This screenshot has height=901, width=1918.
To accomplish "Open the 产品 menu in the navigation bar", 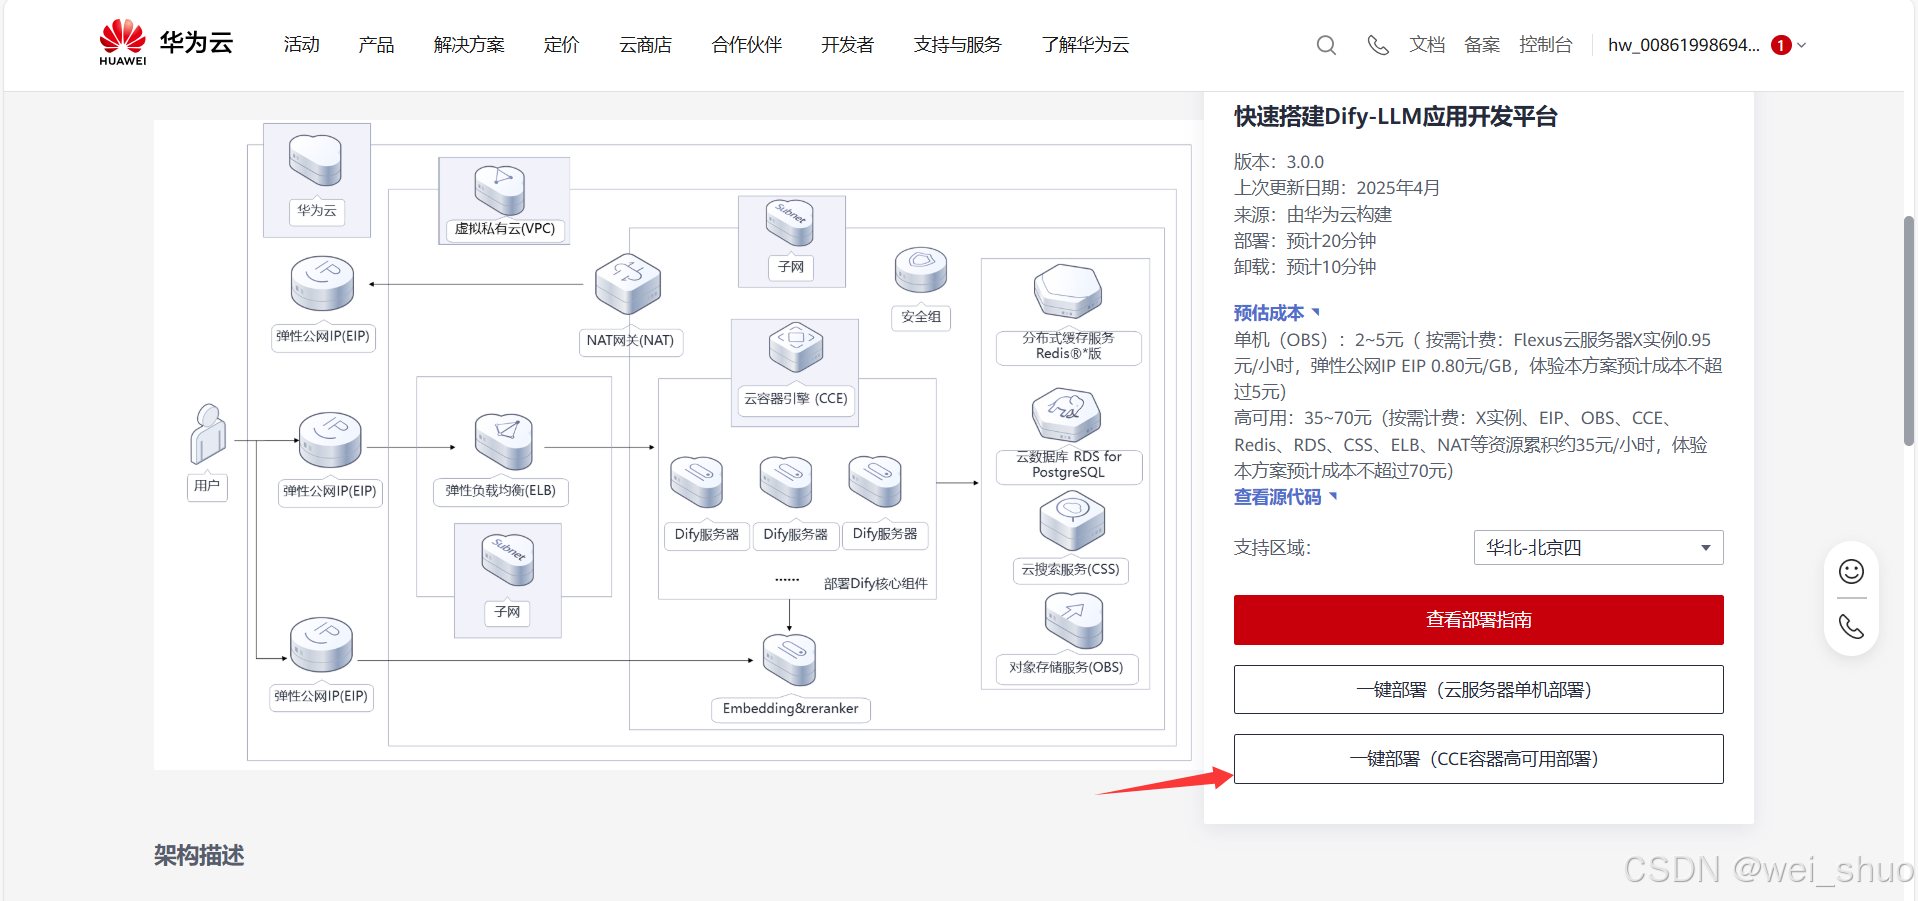I will (376, 45).
